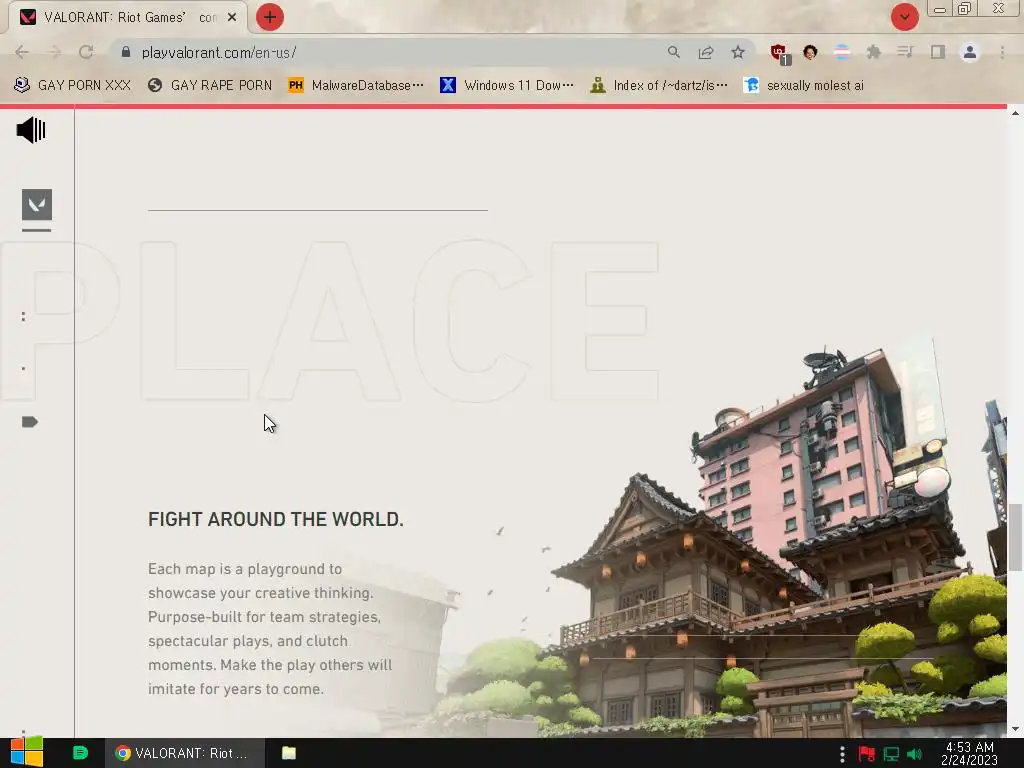The width and height of the screenshot is (1024, 768).
Task: Click the browser forward arrow
Action: [54, 52]
